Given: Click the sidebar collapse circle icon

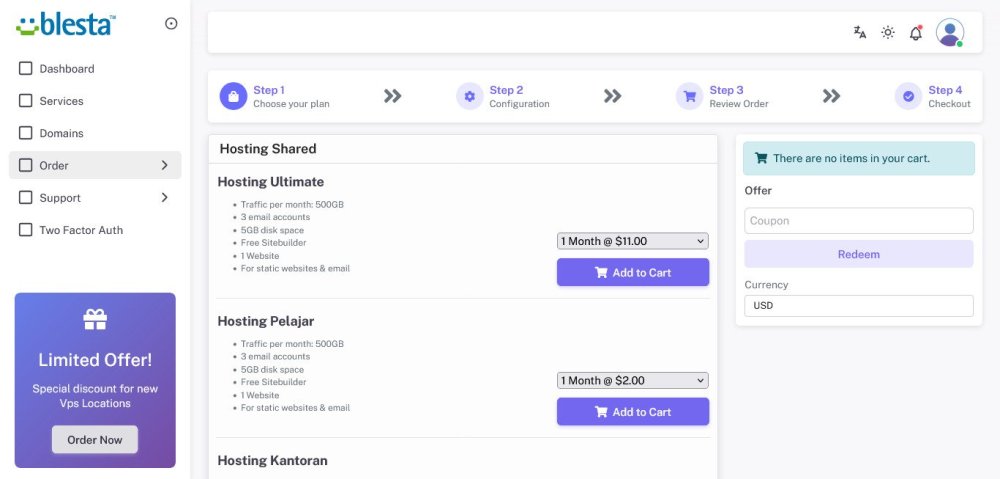Looking at the screenshot, I should pyautogui.click(x=171, y=24).
